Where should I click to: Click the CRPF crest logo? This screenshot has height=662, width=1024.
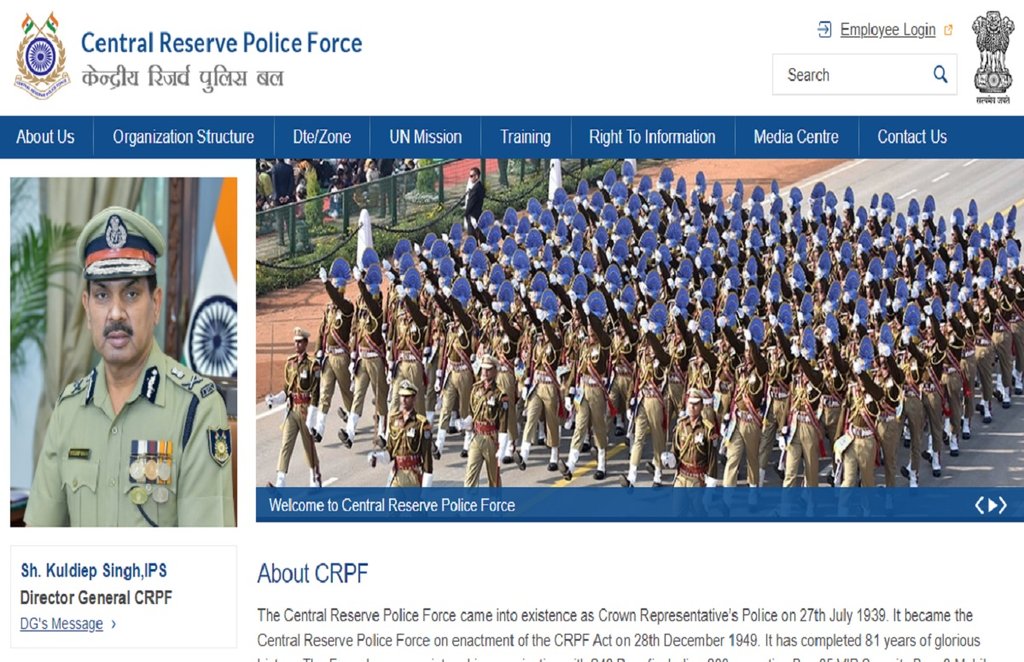pos(42,56)
